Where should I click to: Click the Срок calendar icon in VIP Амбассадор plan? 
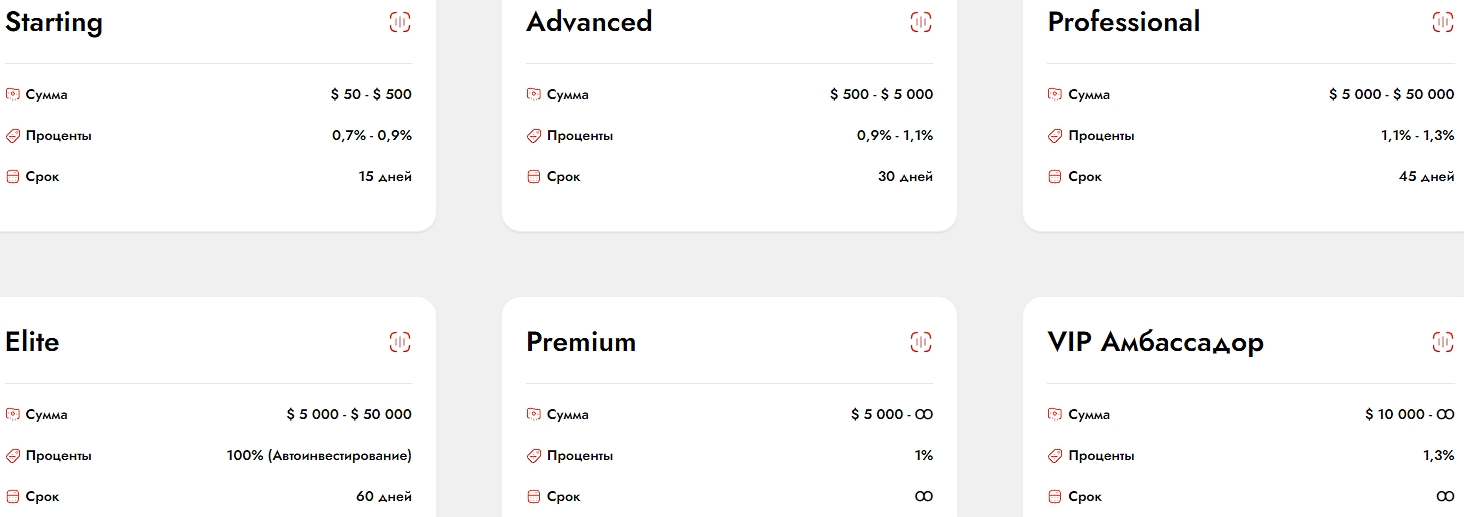tap(1055, 497)
